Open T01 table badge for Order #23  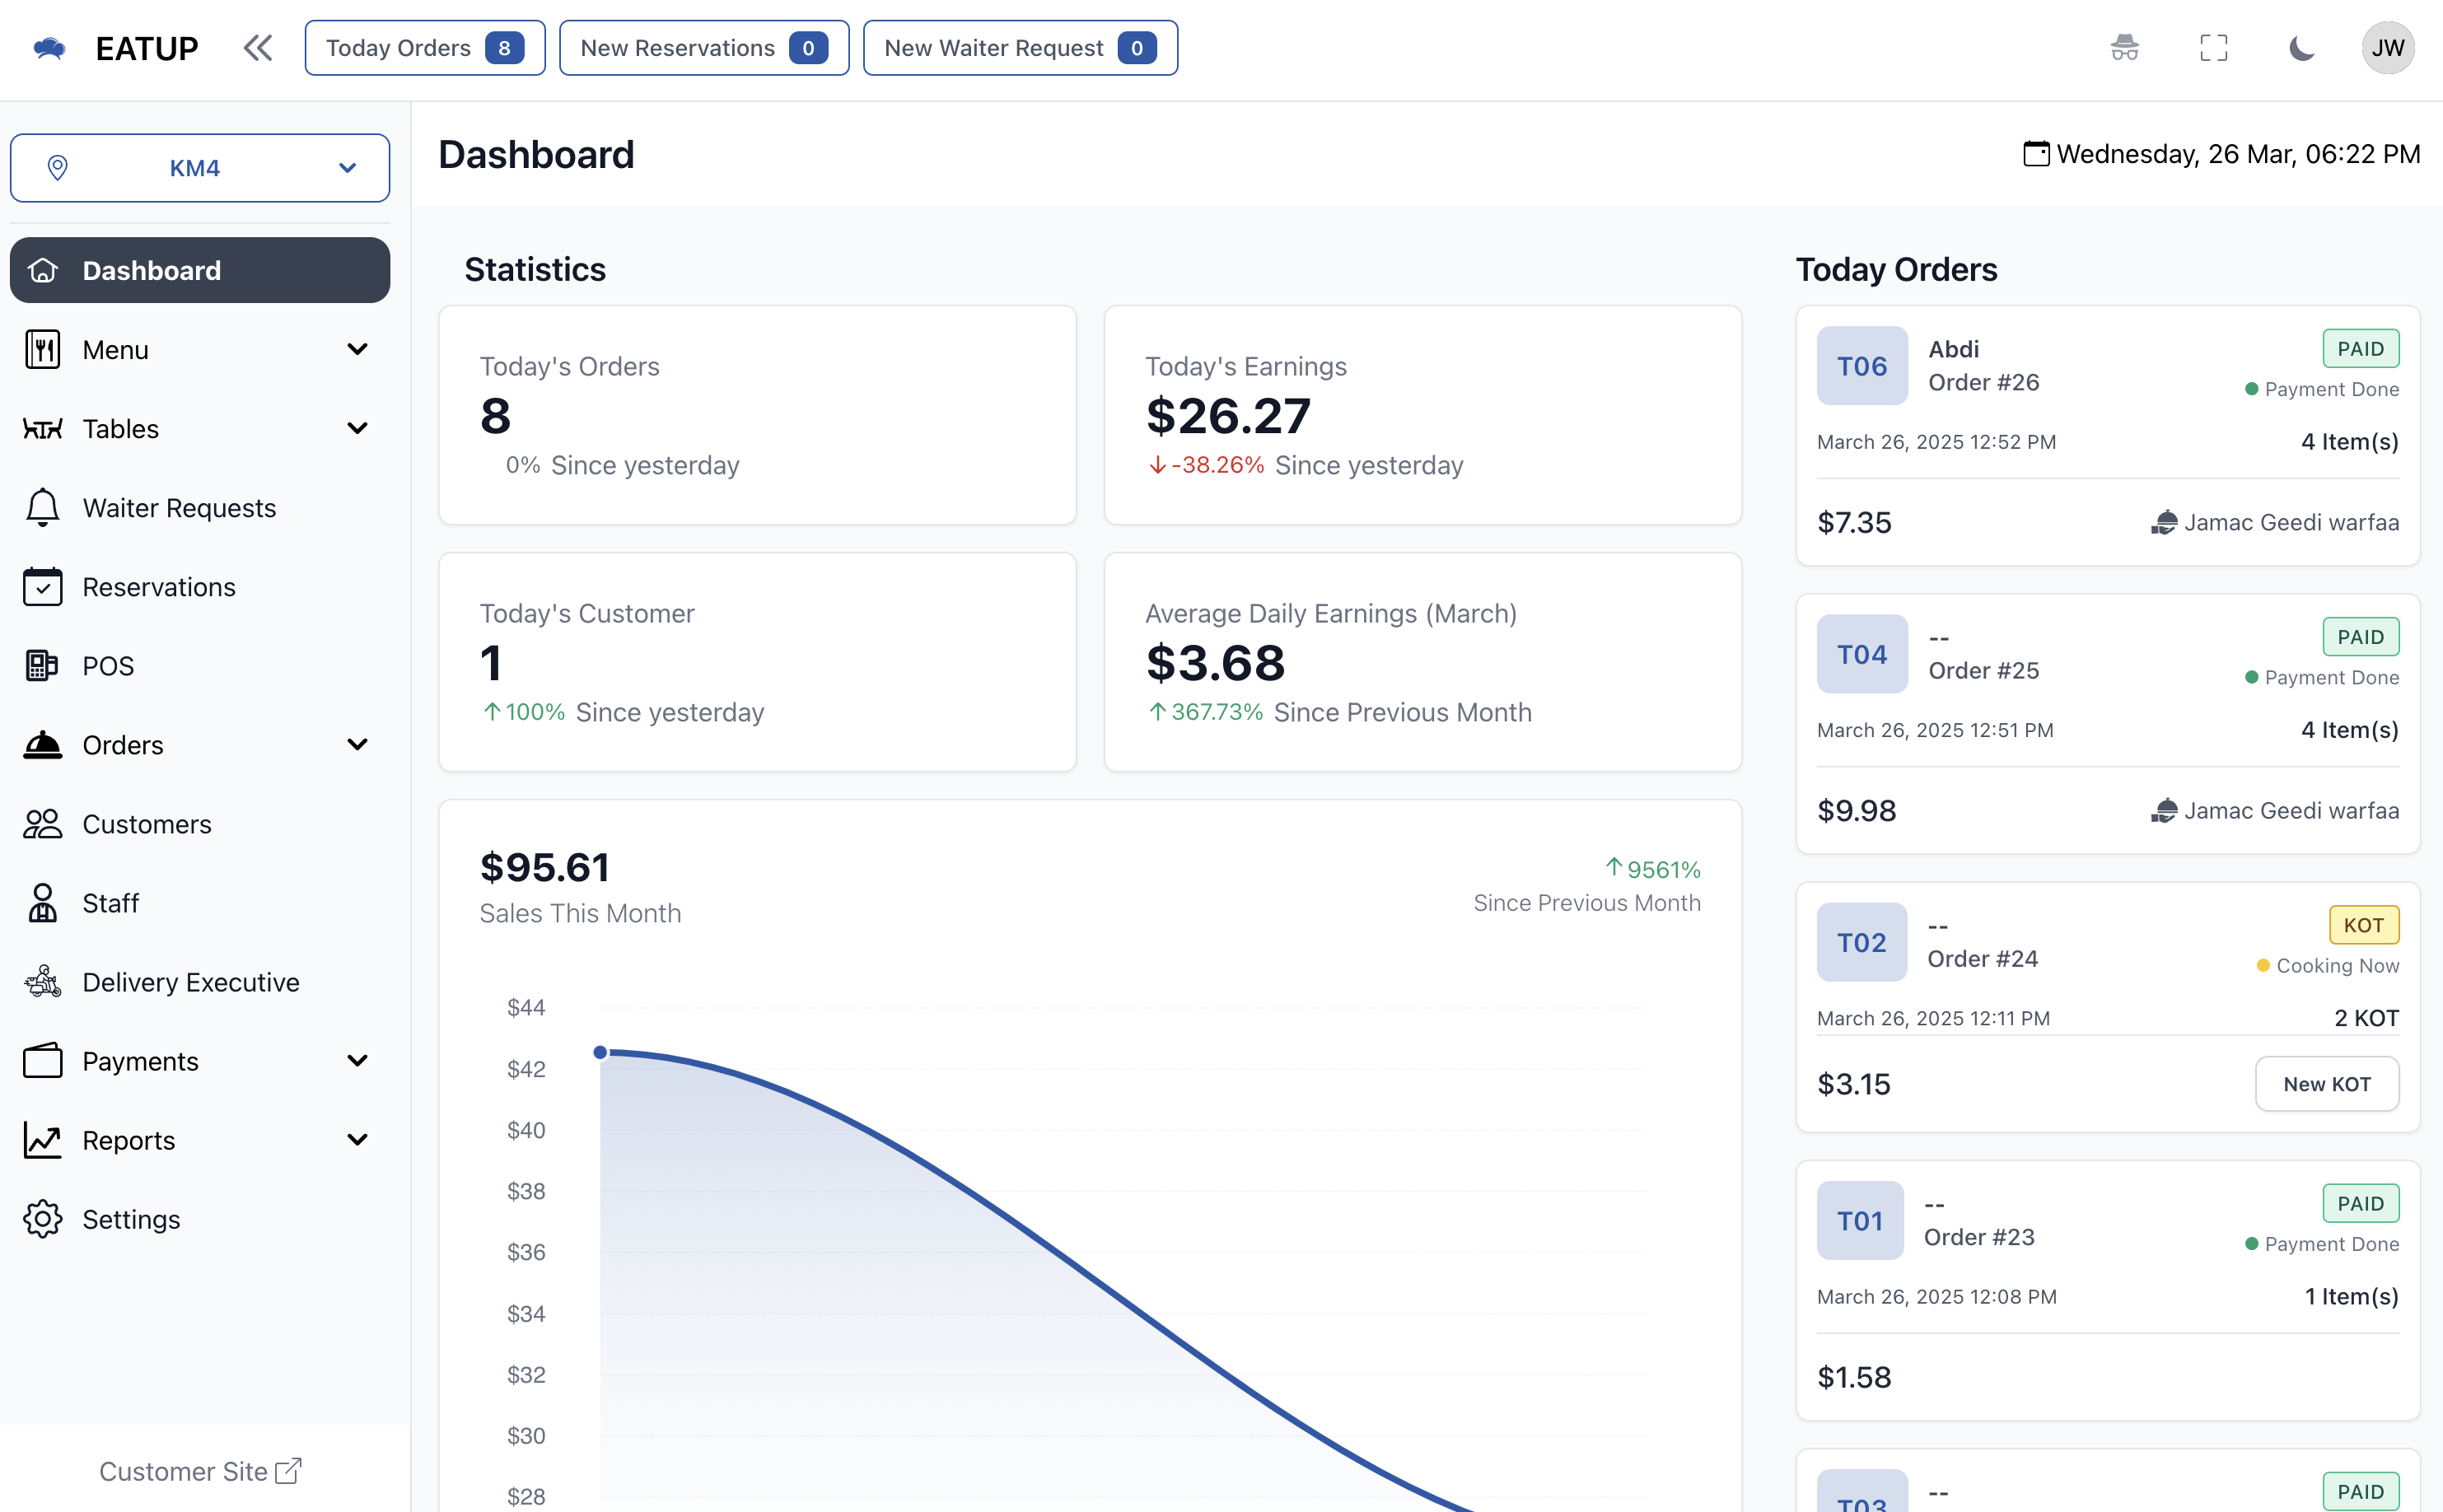tap(1860, 1220)
